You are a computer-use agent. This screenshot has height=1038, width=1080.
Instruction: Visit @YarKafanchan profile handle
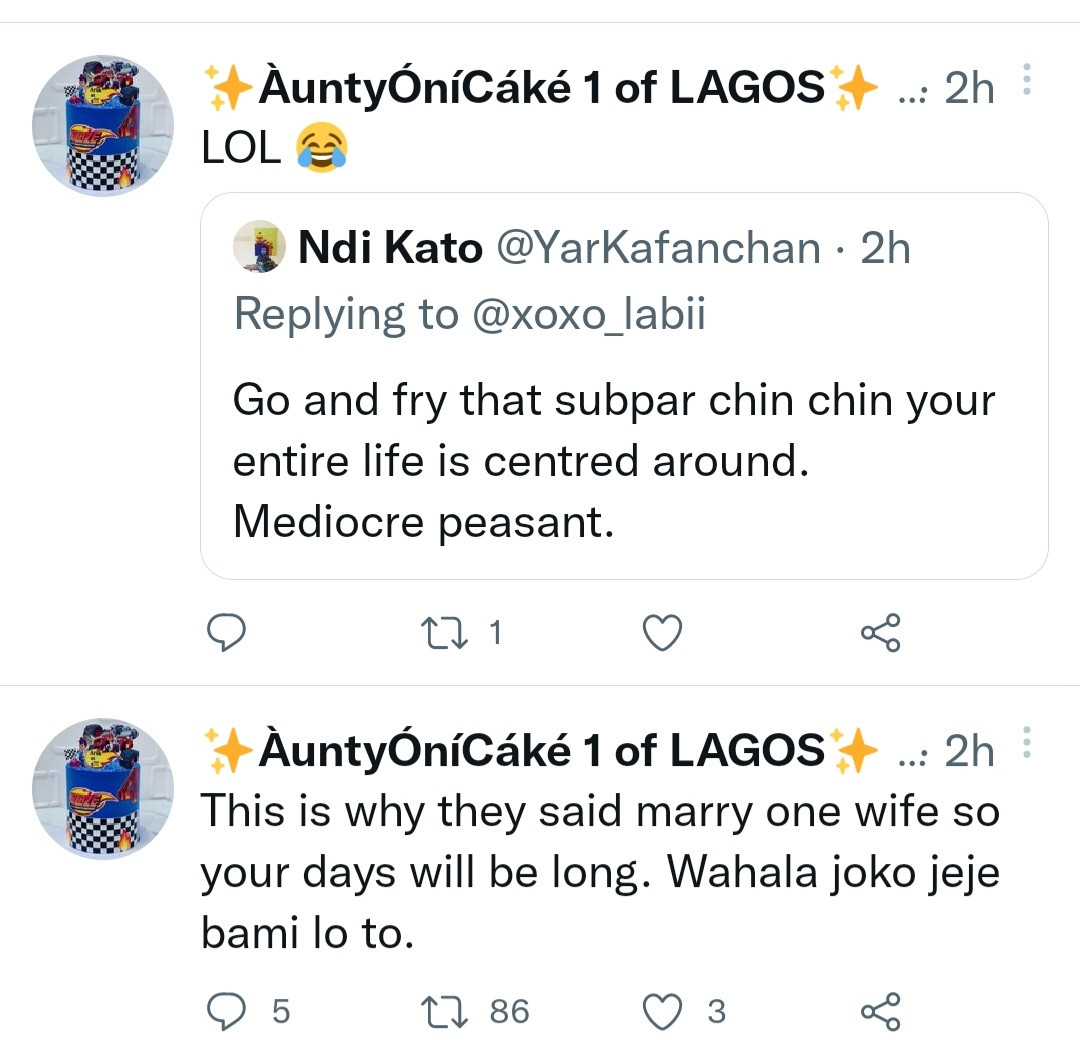click(658, 248)
